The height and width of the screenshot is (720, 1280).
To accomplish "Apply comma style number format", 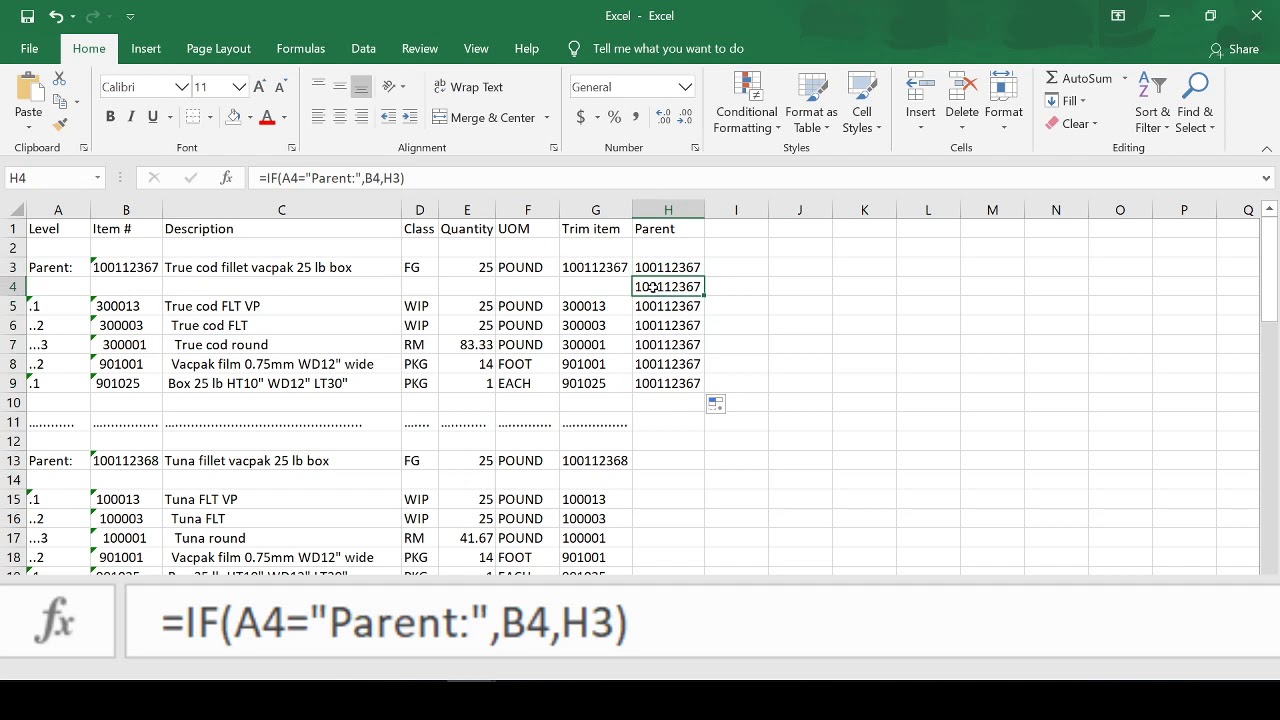I will (x=636, y=117).
